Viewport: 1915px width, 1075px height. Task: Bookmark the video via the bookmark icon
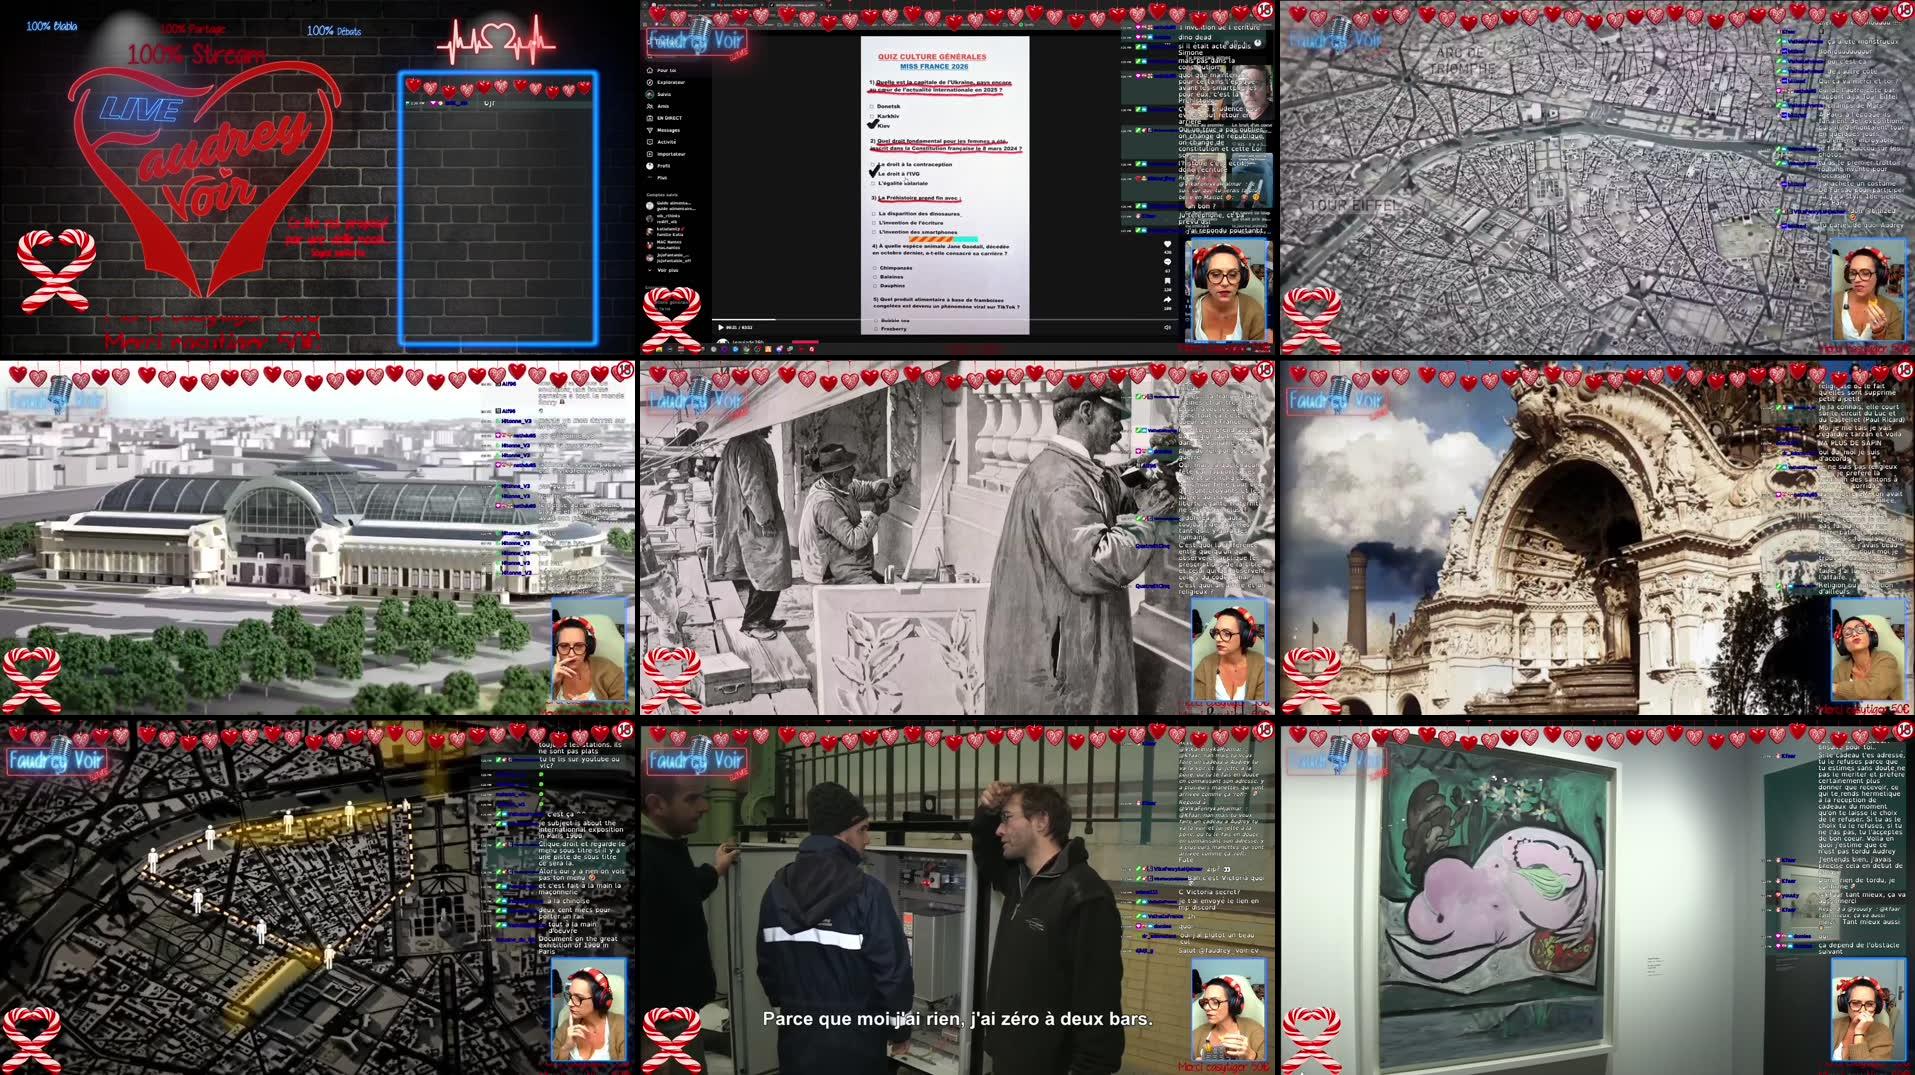(x=1167, y=281)
